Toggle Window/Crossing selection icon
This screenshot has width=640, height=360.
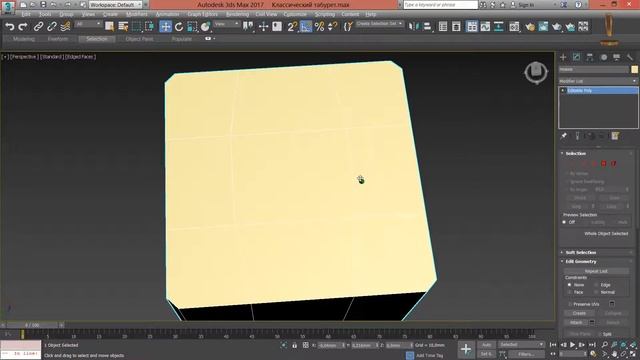[x=149, y=27]
